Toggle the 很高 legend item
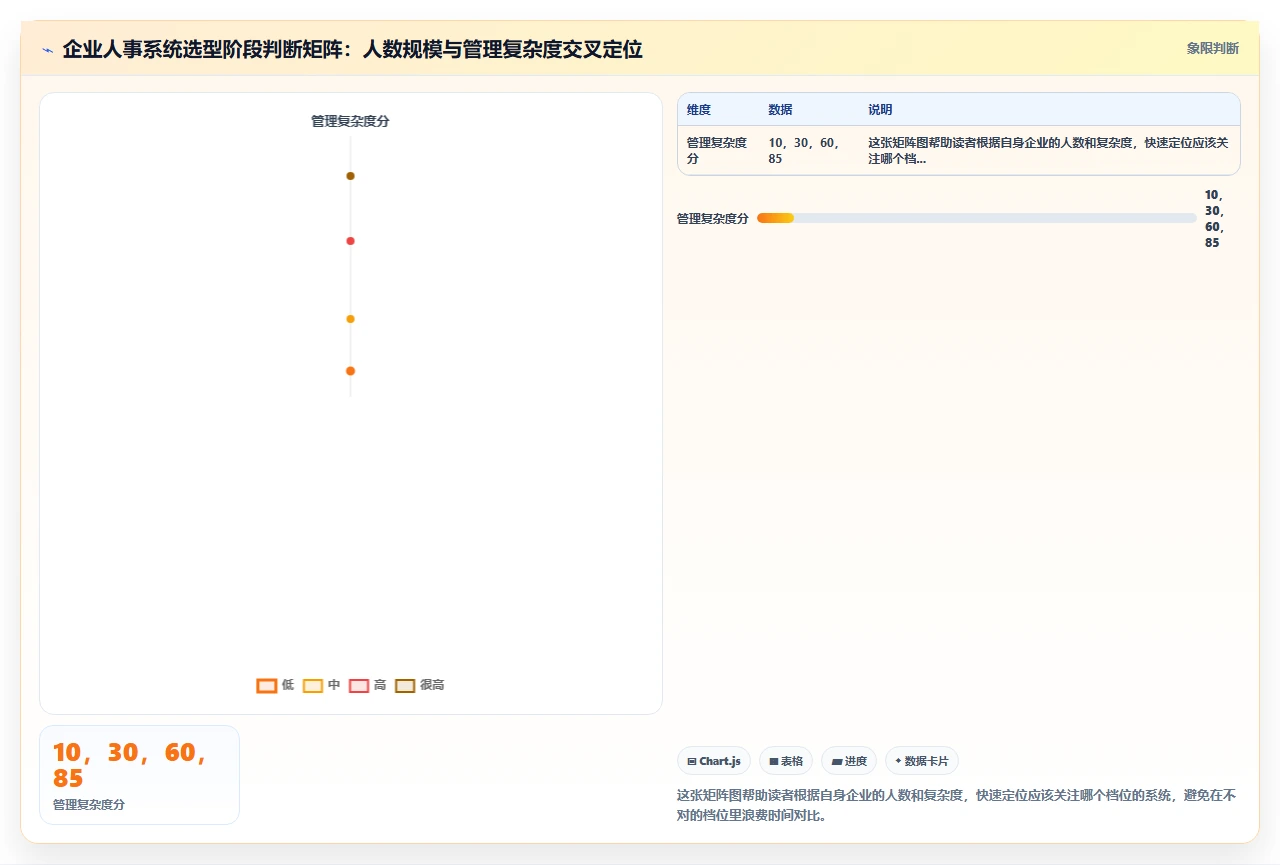 (420, 685)
